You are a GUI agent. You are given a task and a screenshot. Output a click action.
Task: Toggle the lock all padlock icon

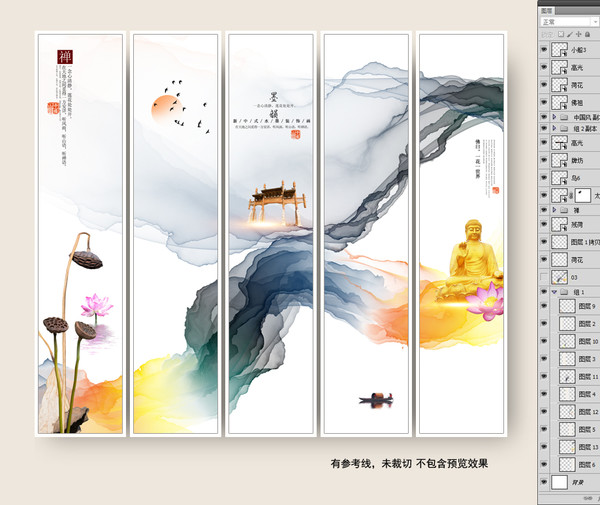point(587,34)
